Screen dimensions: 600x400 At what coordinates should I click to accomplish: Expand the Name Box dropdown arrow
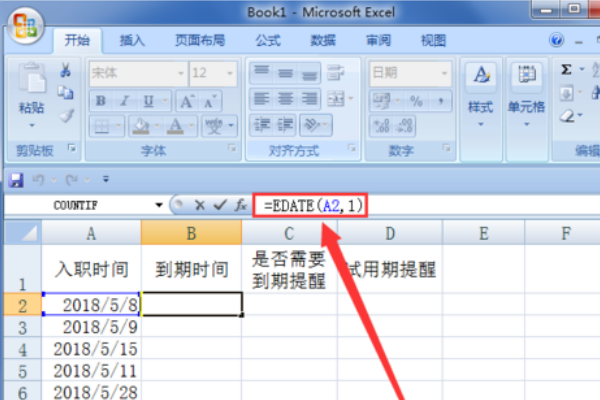tap(159, 205)
